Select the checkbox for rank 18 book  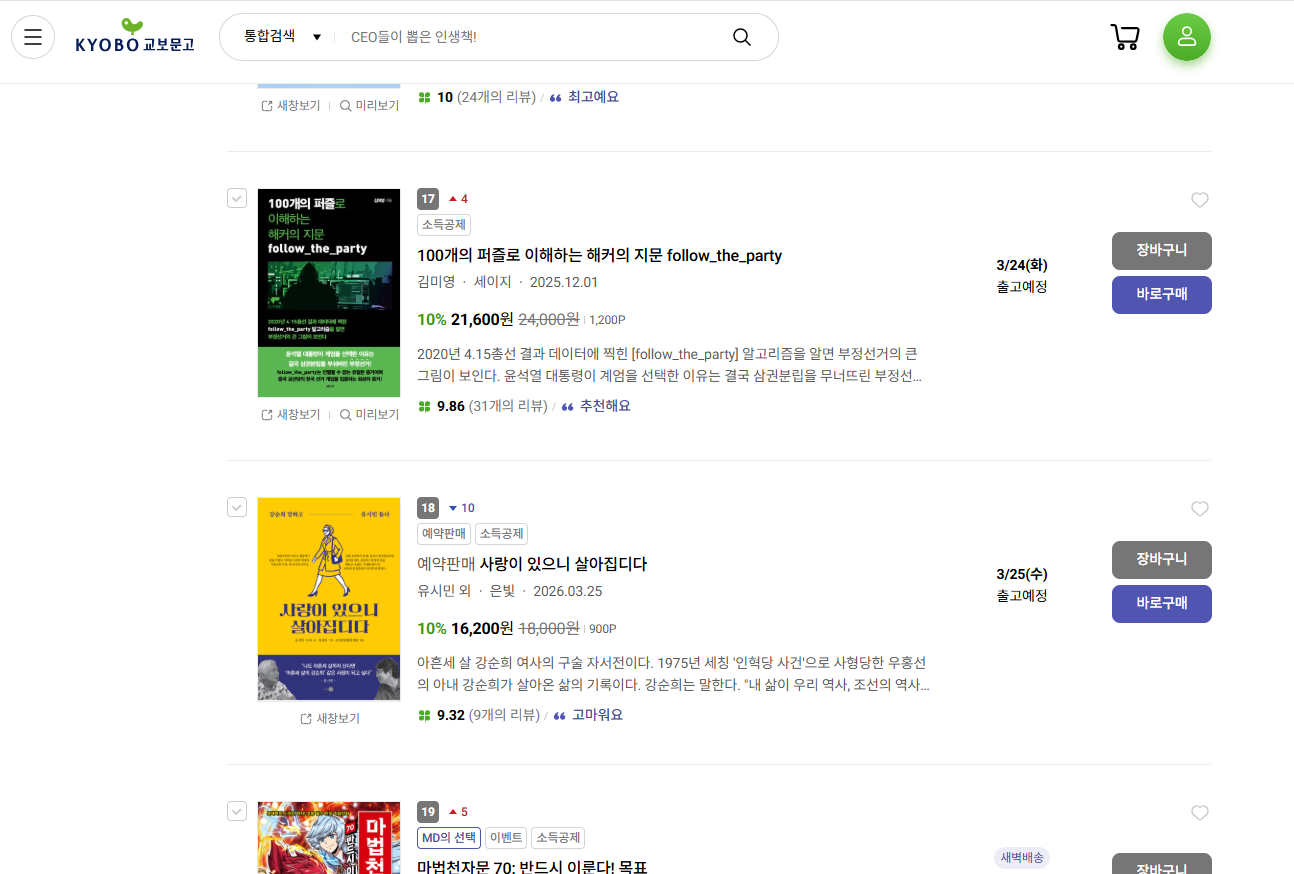(x=237, y=507)
